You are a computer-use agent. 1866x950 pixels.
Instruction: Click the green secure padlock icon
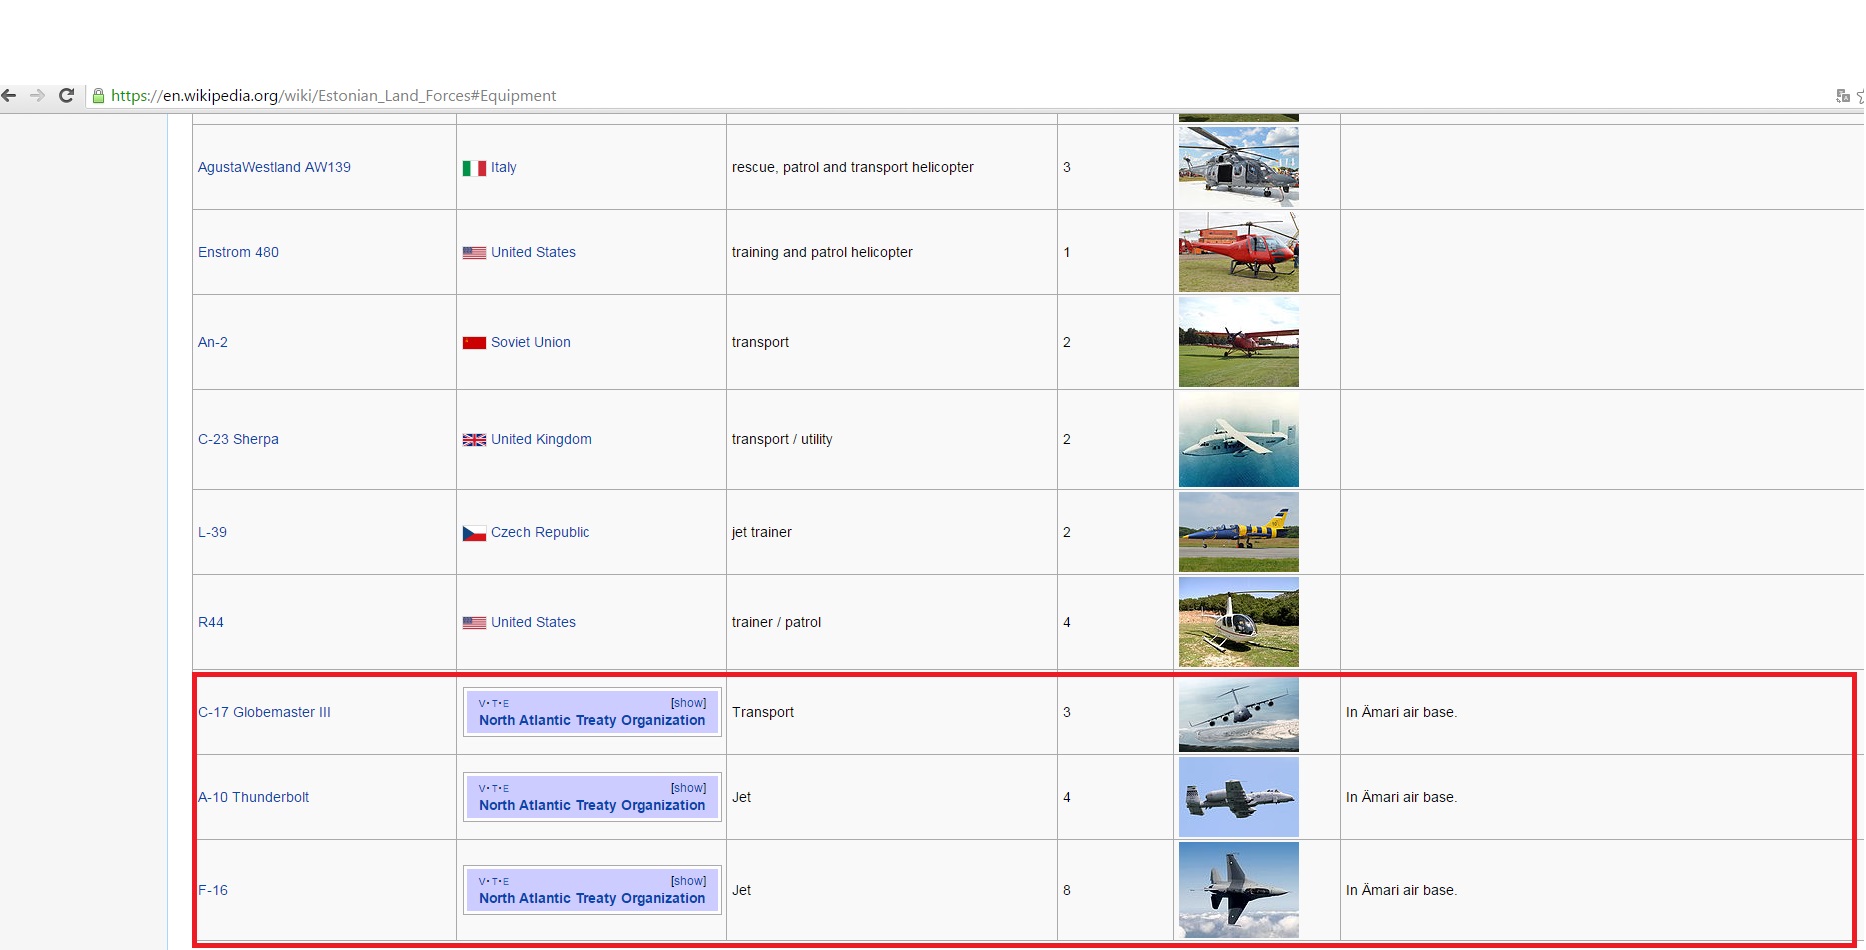pos(98,96)
